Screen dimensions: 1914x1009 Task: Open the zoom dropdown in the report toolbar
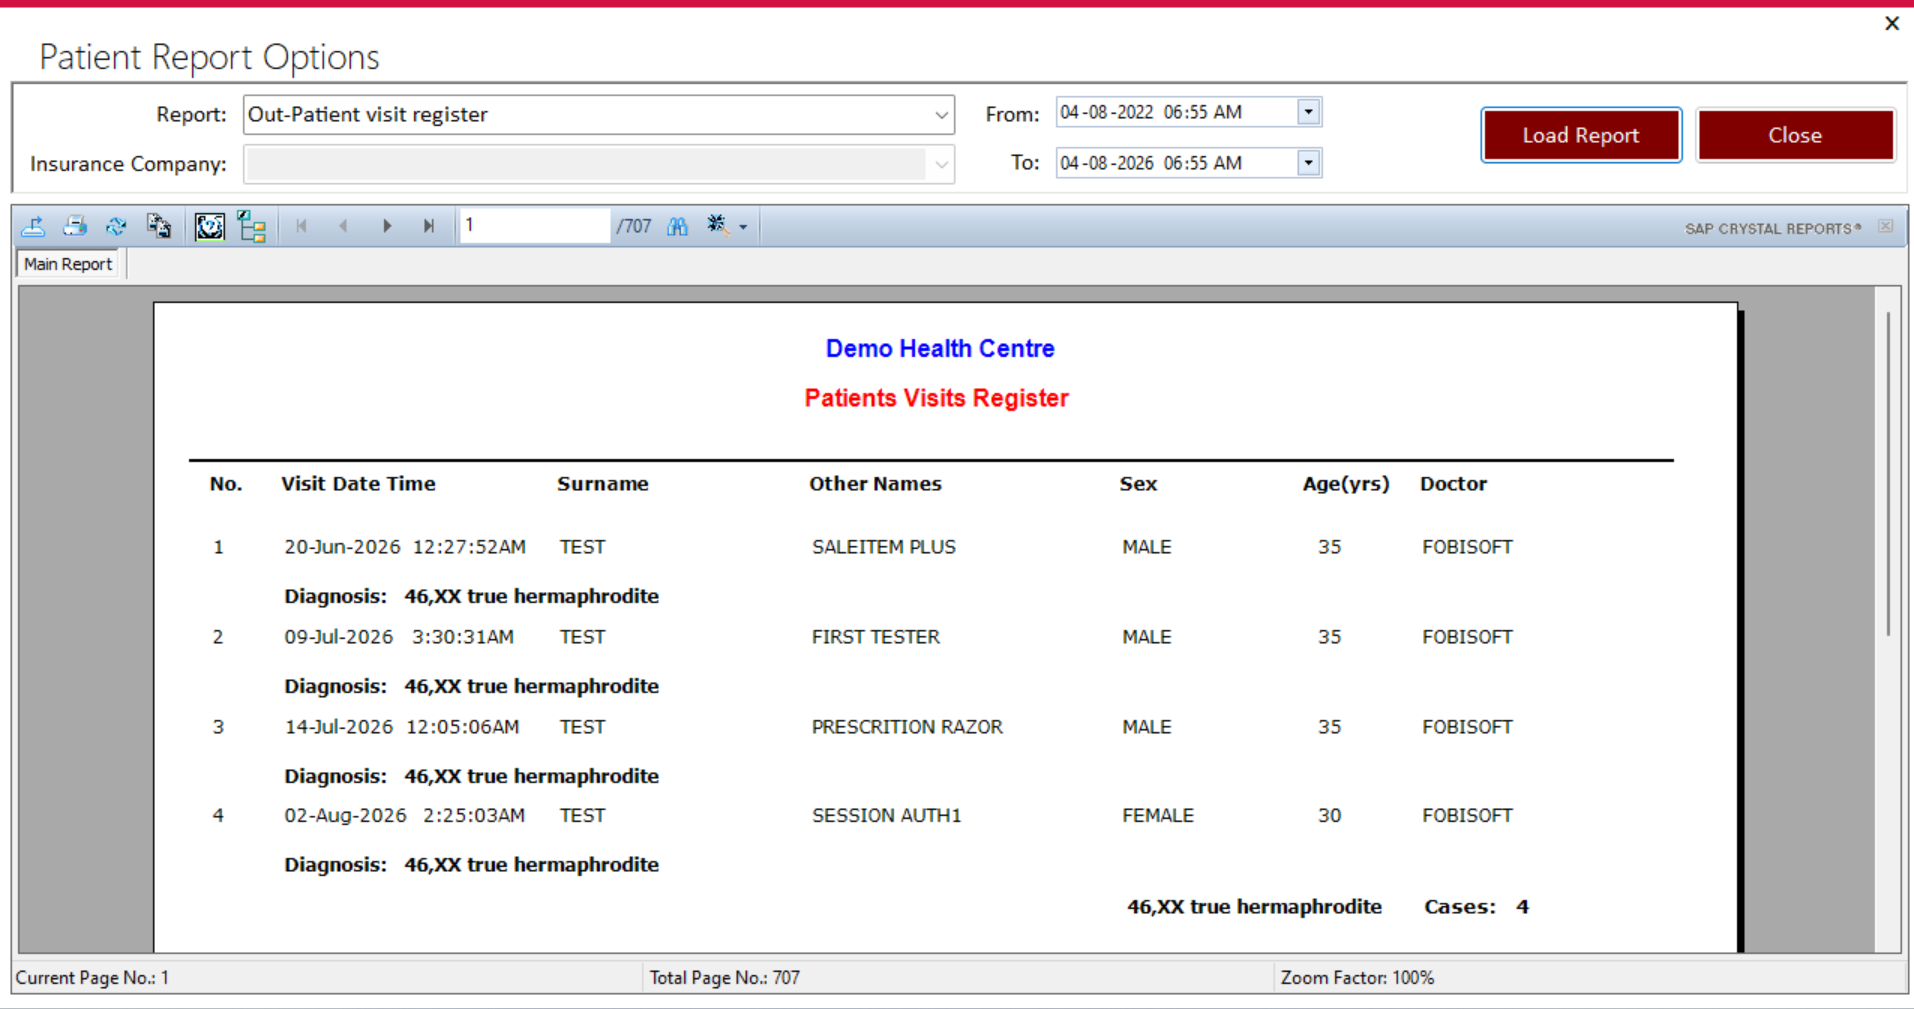743,227
